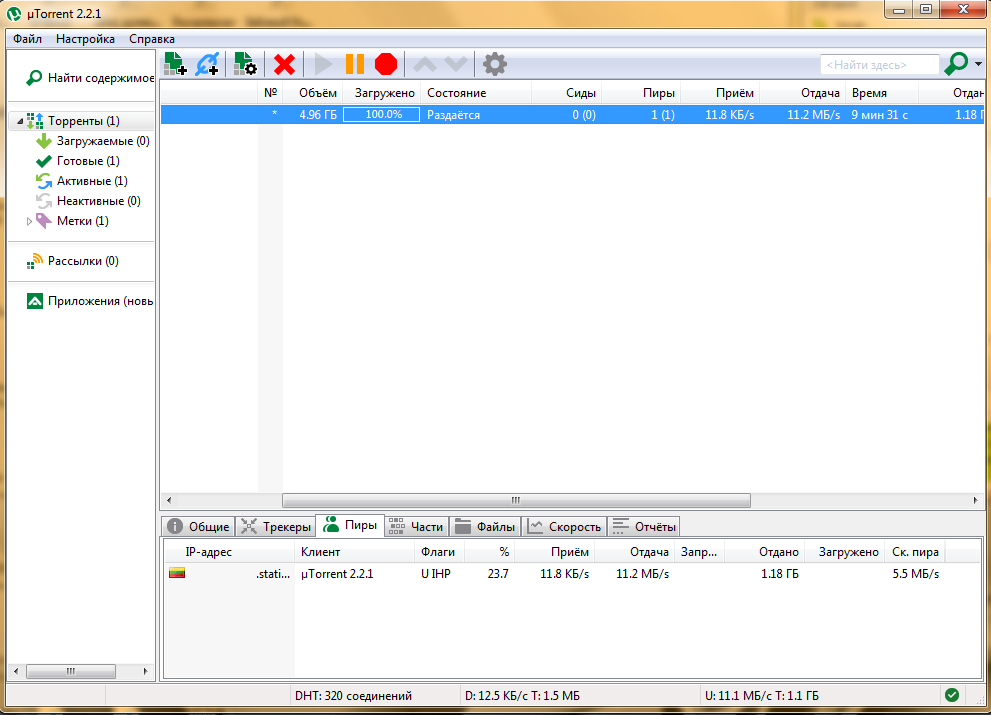Sort torrents by № column
Viewport: 991px width, 715px height.
pyautogui.click(x=271, y=93)
